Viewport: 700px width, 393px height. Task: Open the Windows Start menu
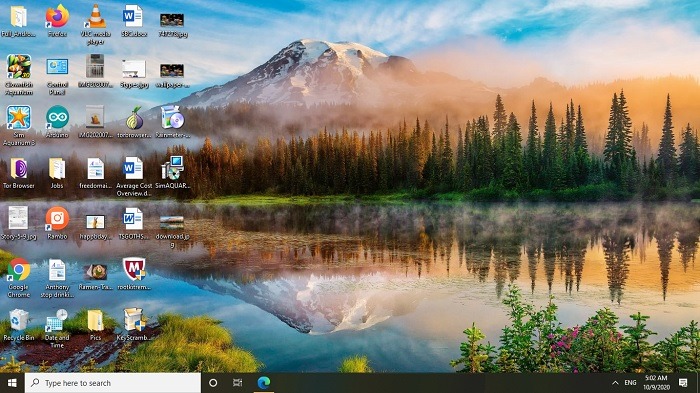point(12,383)
